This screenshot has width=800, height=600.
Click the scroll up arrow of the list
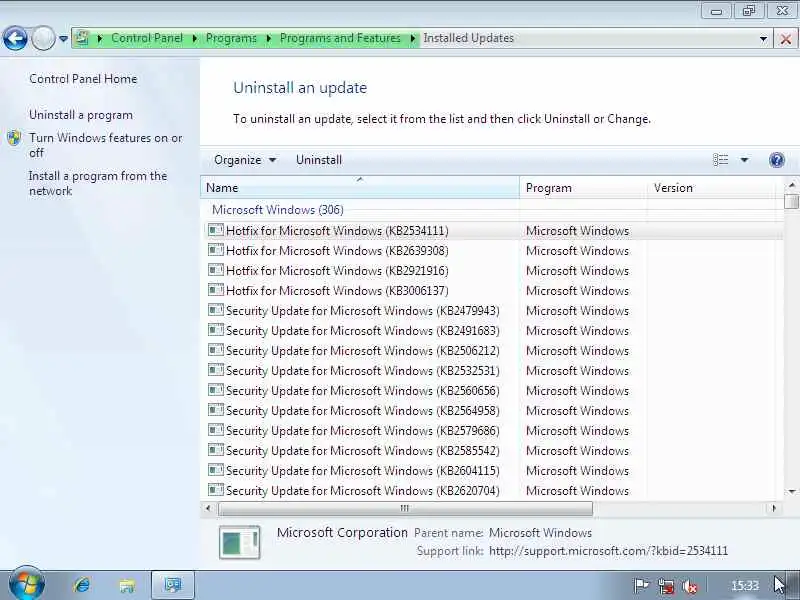coord(792,185)
